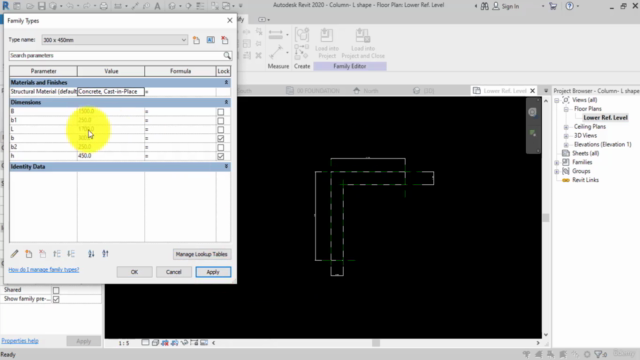Screen dimensions: 640x360
Task: Click the Help question mark icon
Action: pos(569,6)
